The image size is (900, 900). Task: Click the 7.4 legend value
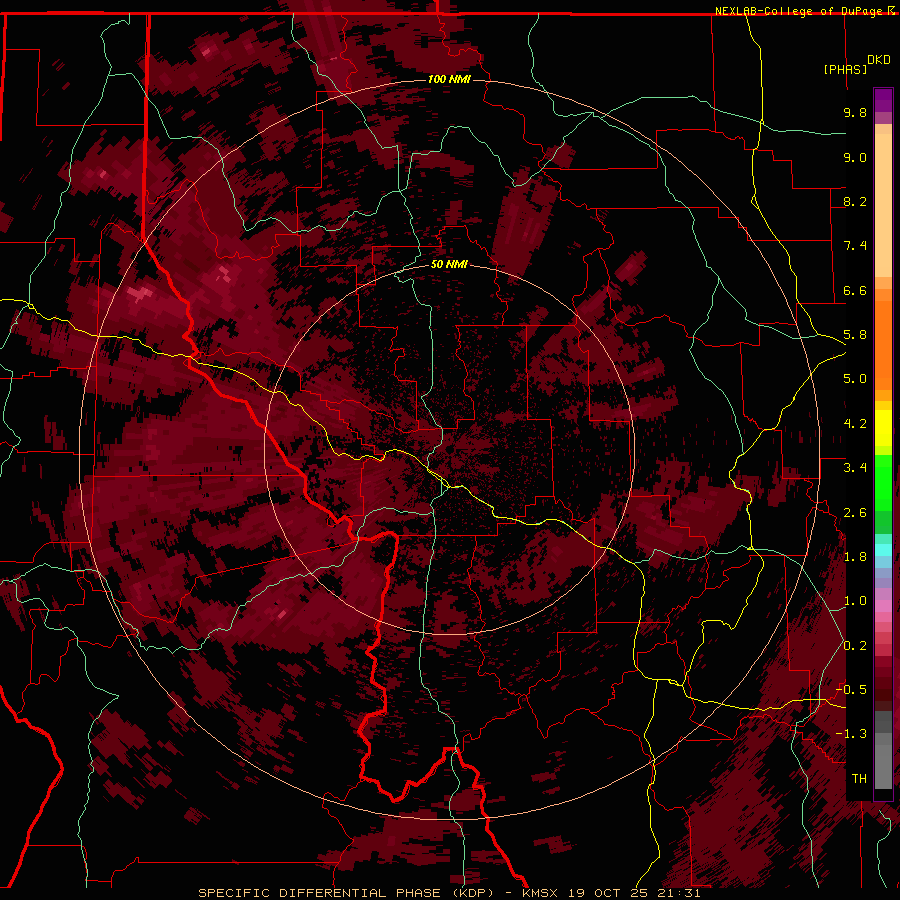click(x=855, y=246)
